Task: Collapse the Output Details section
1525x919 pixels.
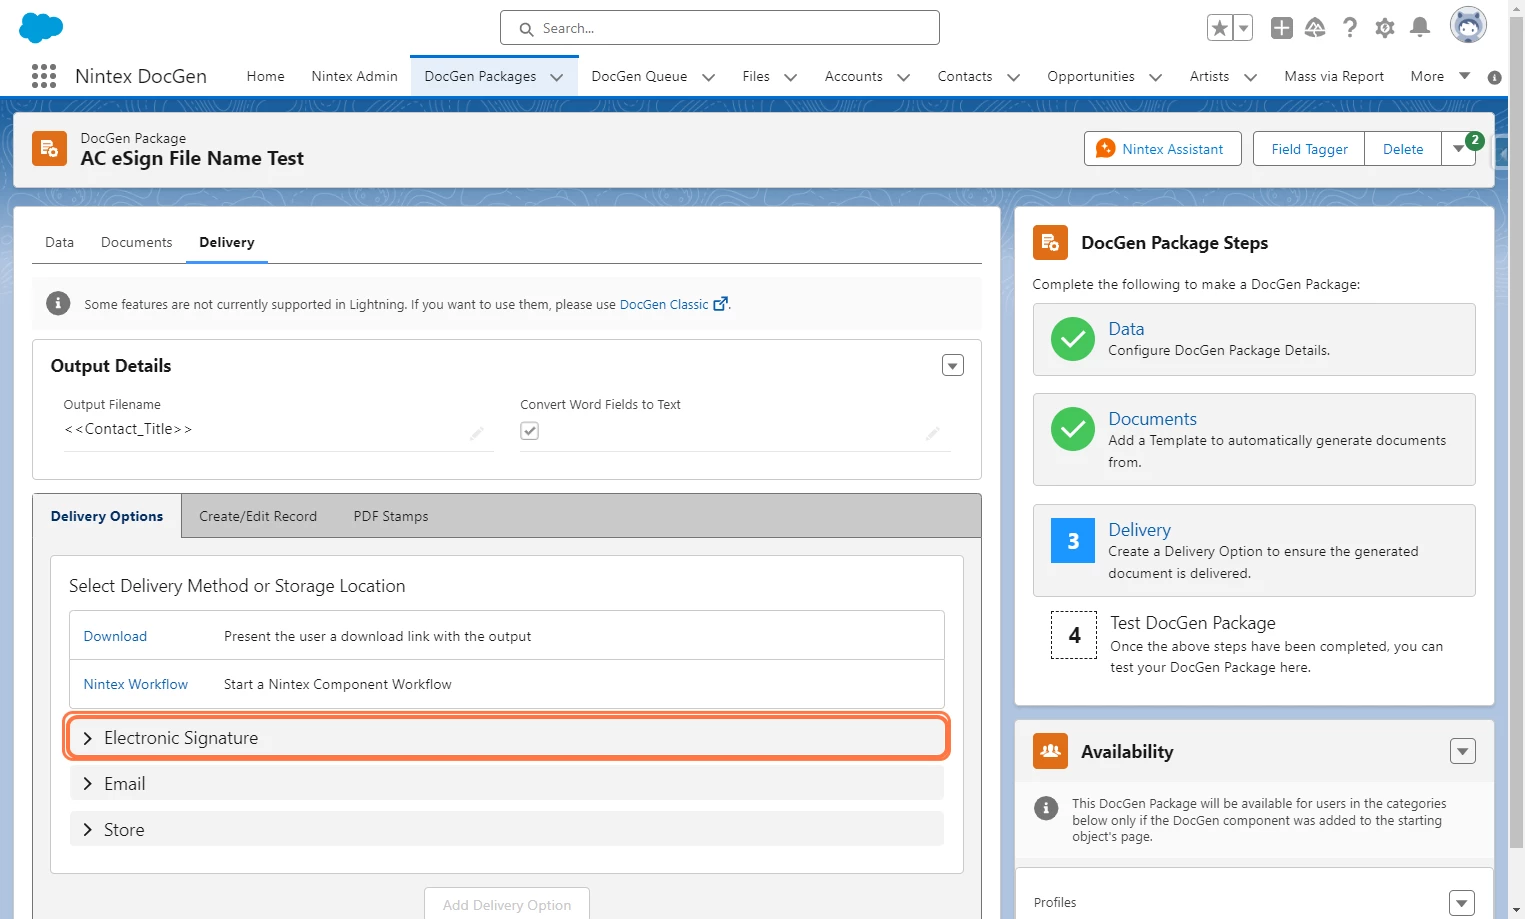Action: 953,365
